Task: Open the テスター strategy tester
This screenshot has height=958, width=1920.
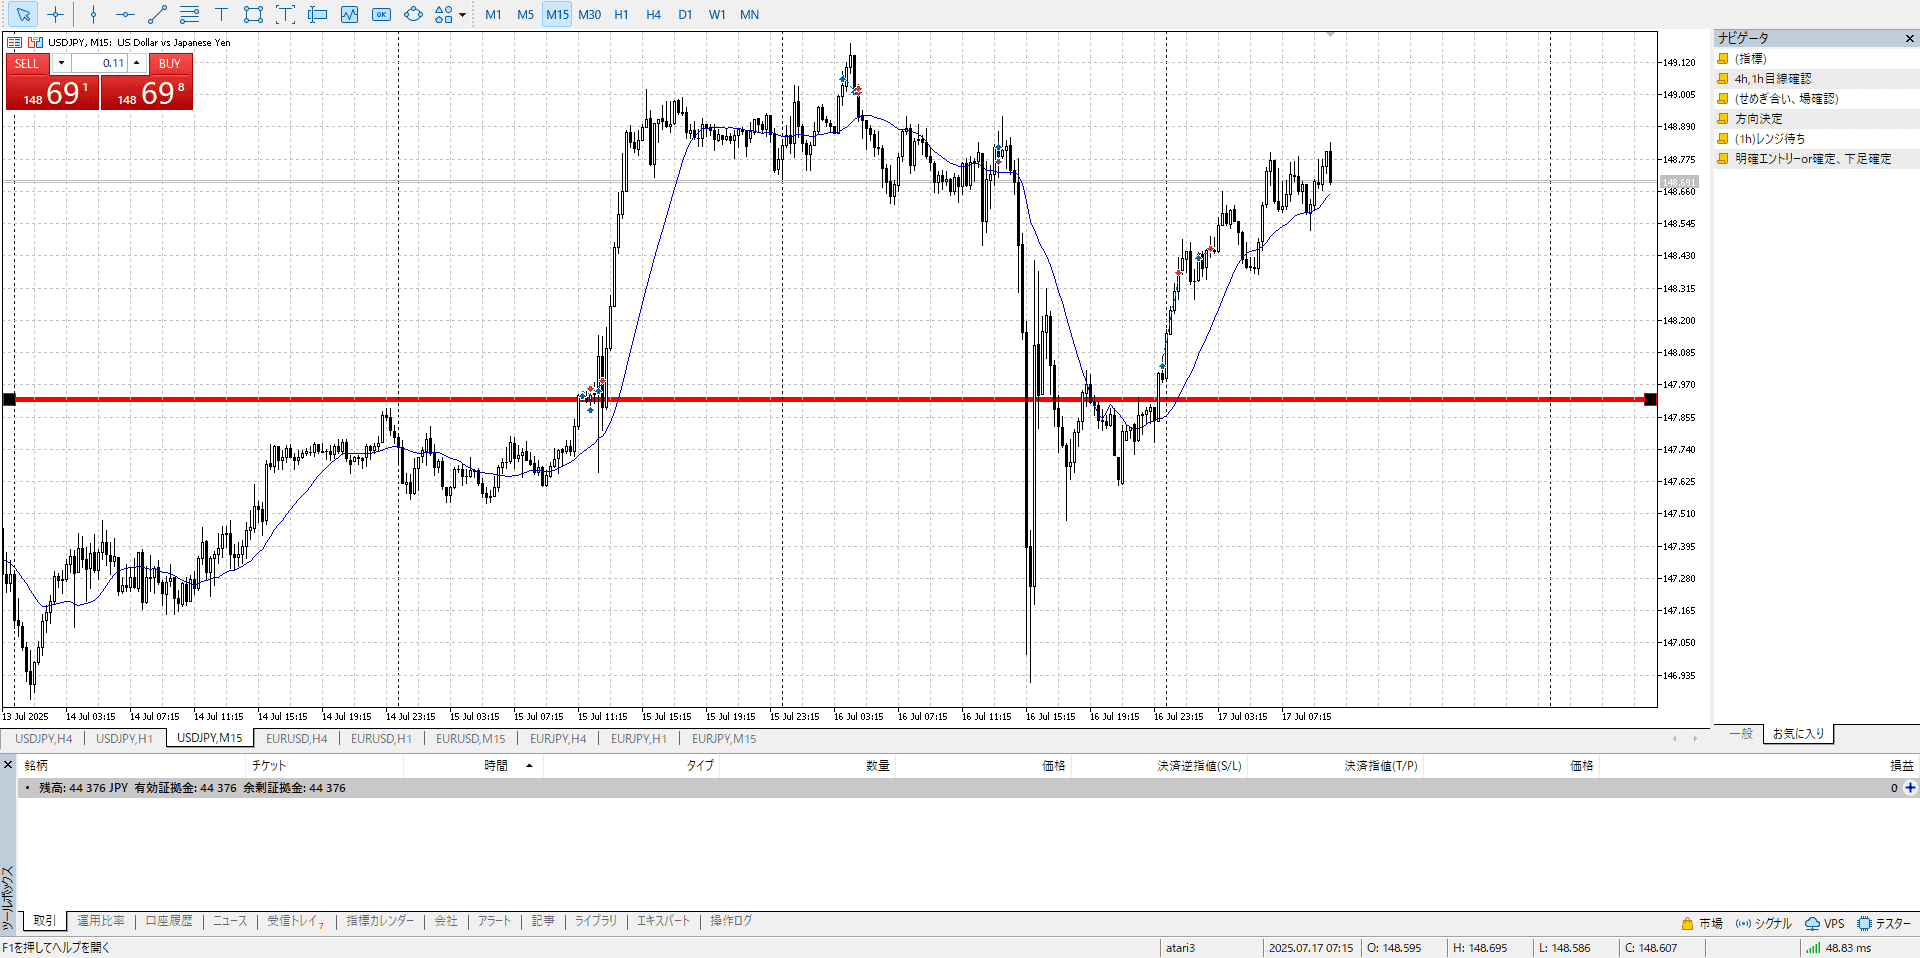Action: pyautogui.click(x=1884, y=923)
